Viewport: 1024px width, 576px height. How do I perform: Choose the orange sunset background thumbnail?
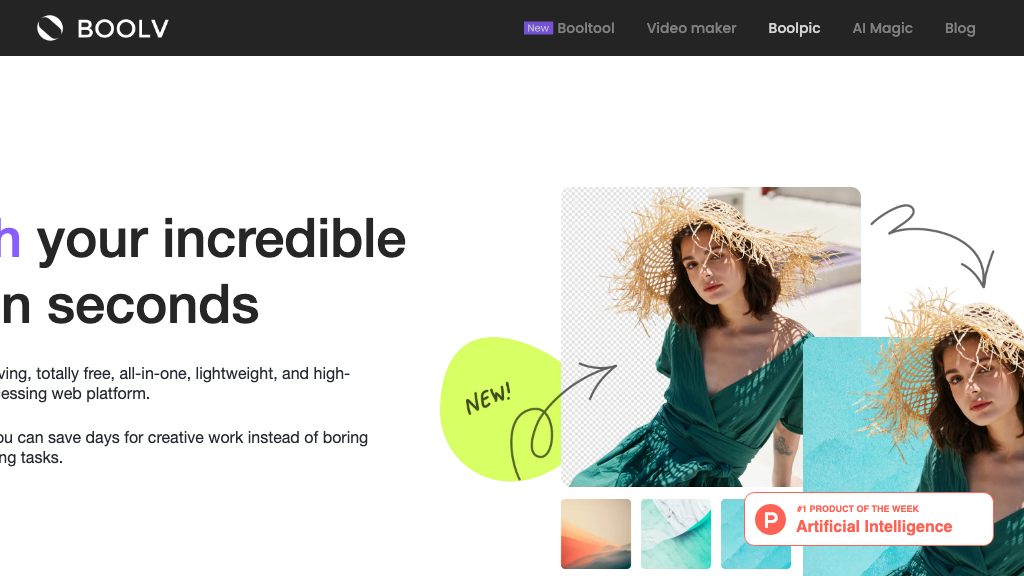(596, 534)
